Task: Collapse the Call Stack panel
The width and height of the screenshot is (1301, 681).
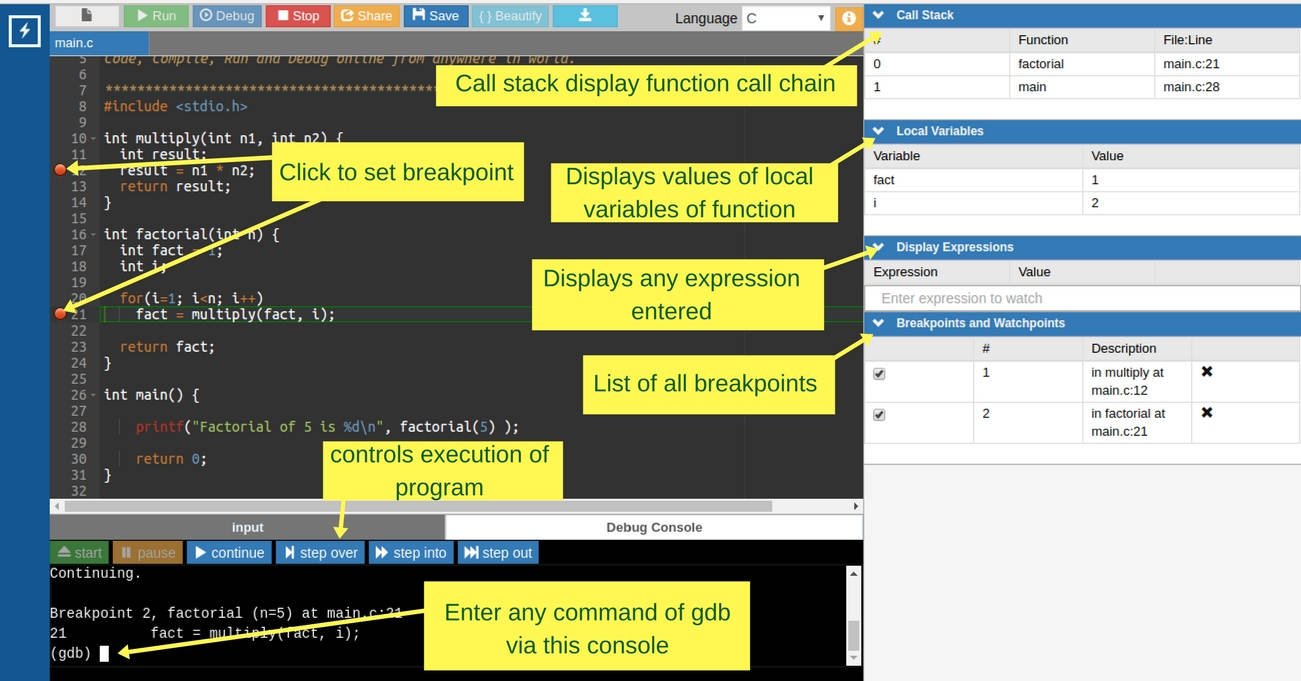Action: click(877, 14)
